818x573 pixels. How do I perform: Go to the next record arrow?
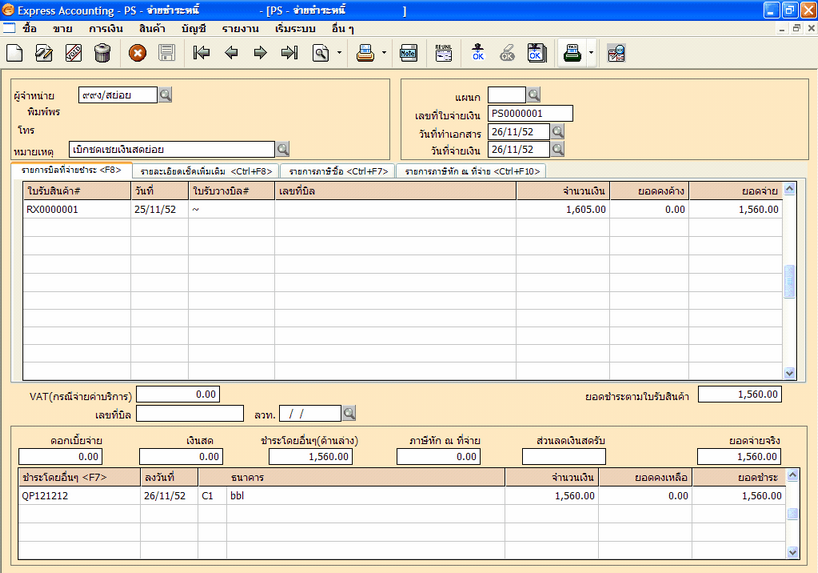click(x=260, y=53)
